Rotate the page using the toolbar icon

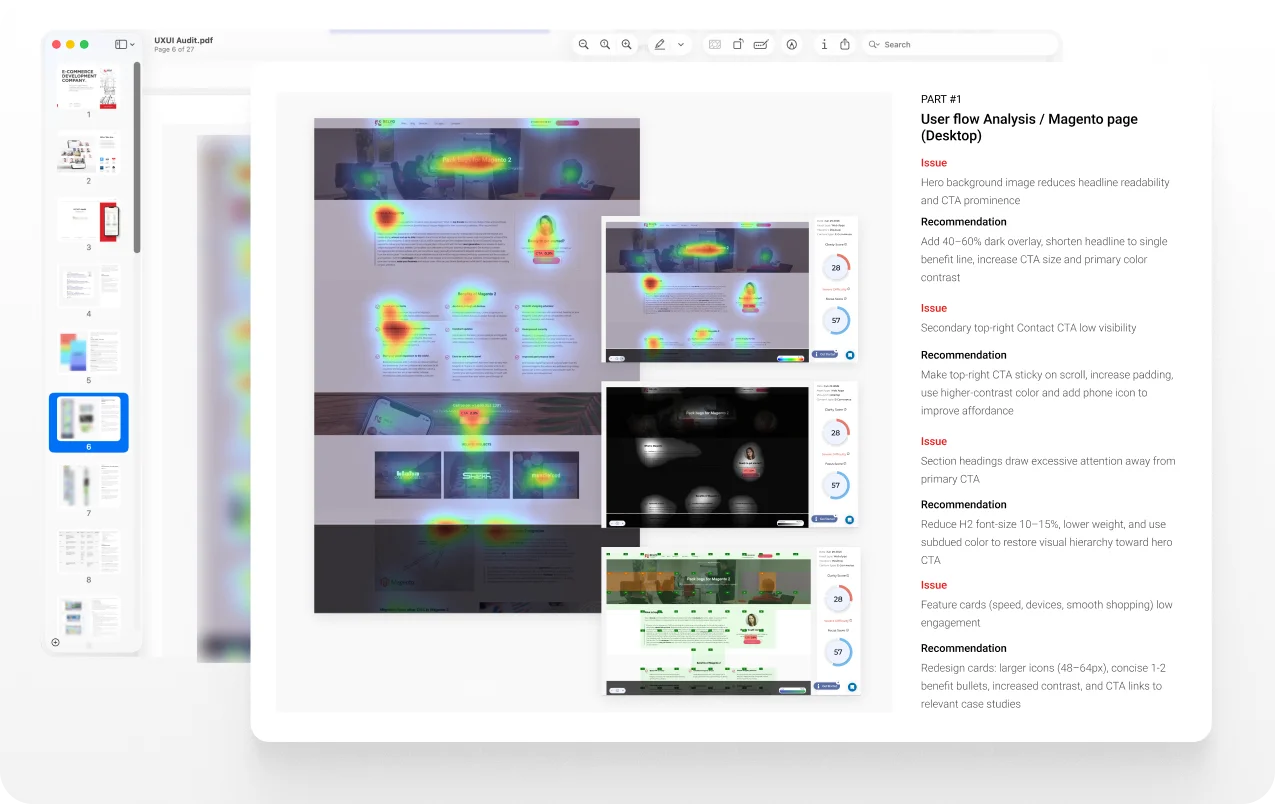738,44
